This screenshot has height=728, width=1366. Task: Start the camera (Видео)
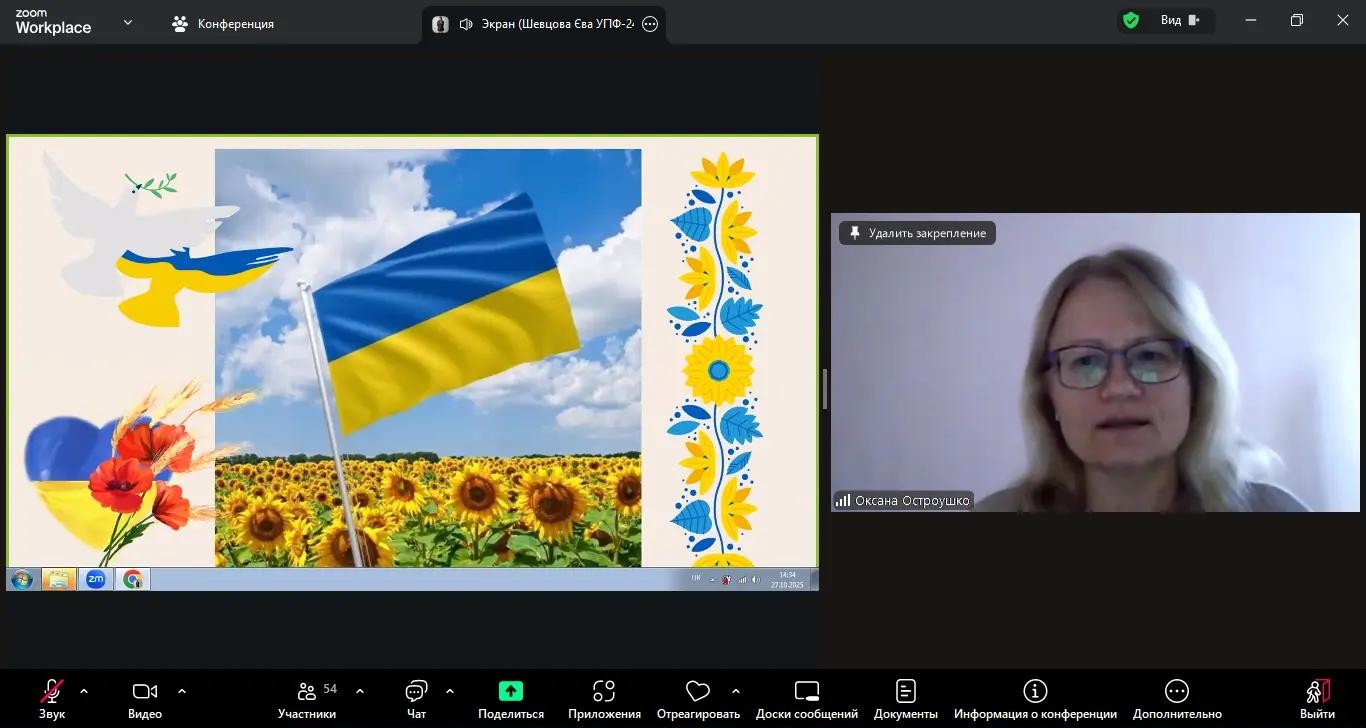point(144,697)
